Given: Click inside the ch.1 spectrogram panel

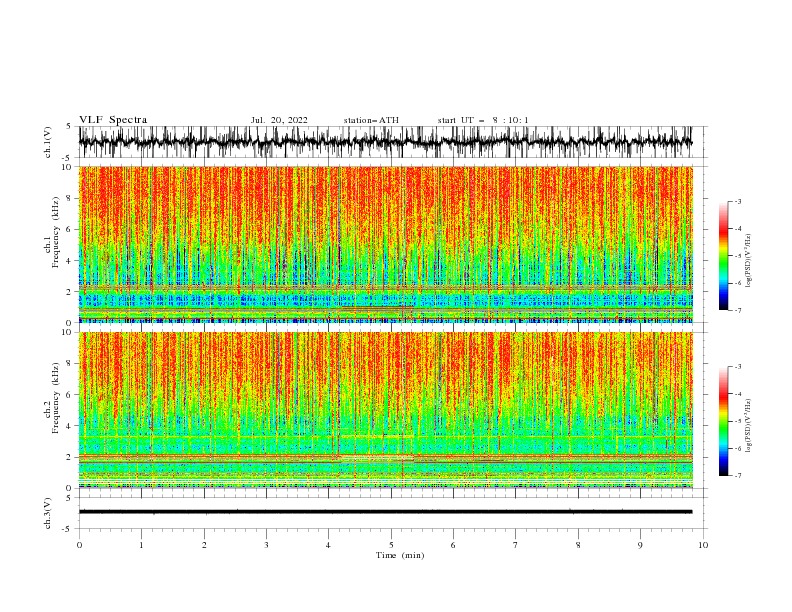Looking at the screenshot, I should (385, 244).
